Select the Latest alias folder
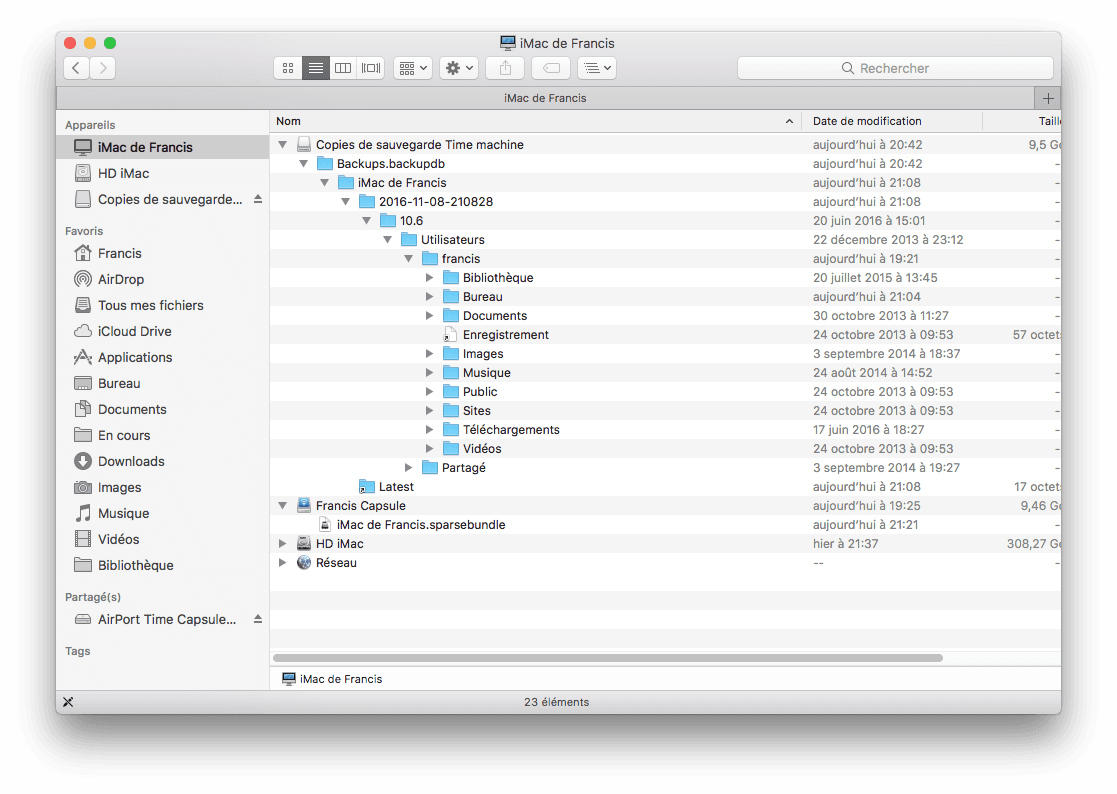The width and height of the screenshot is (1117, 794). pos(665,486)
